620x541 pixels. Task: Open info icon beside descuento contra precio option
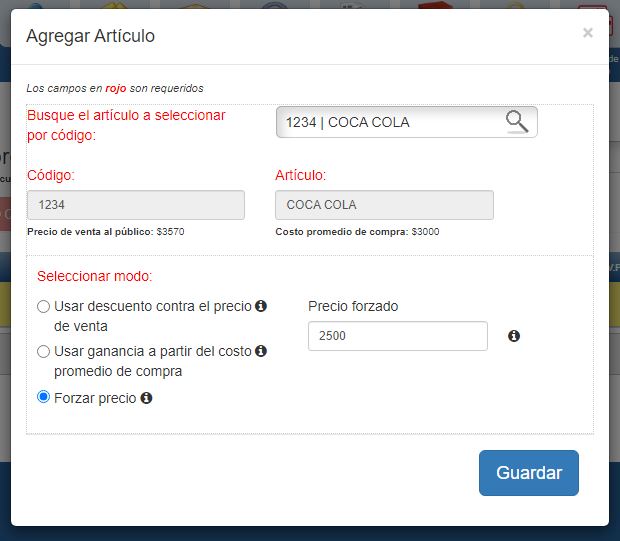[261, 306]
